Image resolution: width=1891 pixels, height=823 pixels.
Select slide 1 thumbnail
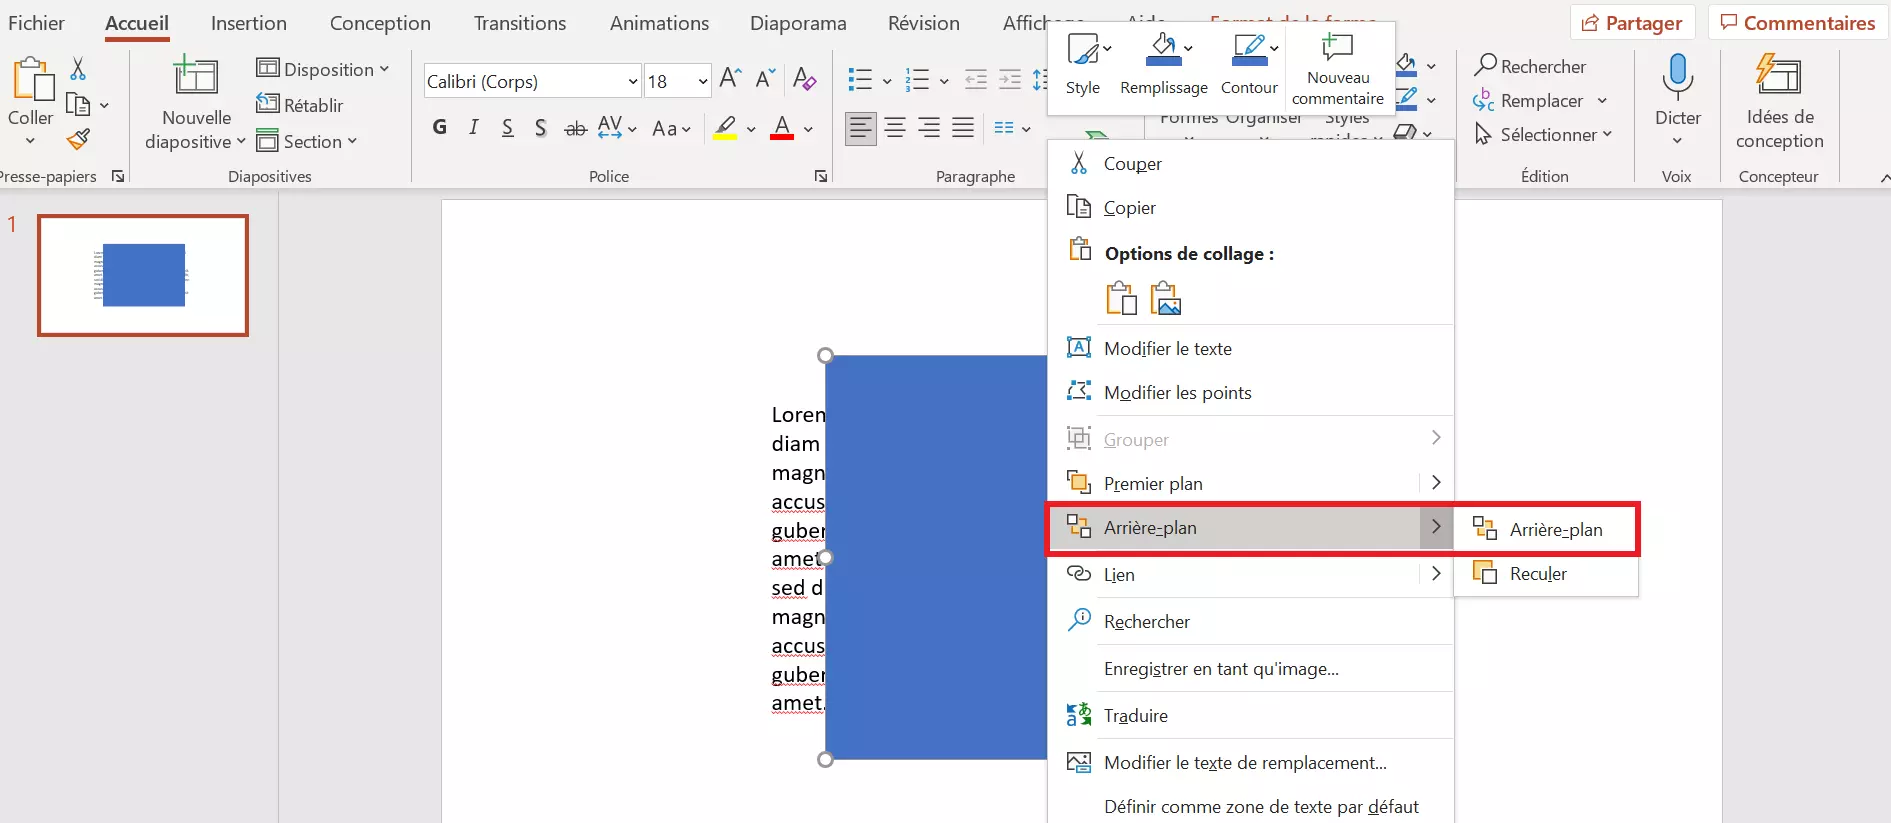pos(143,275)
